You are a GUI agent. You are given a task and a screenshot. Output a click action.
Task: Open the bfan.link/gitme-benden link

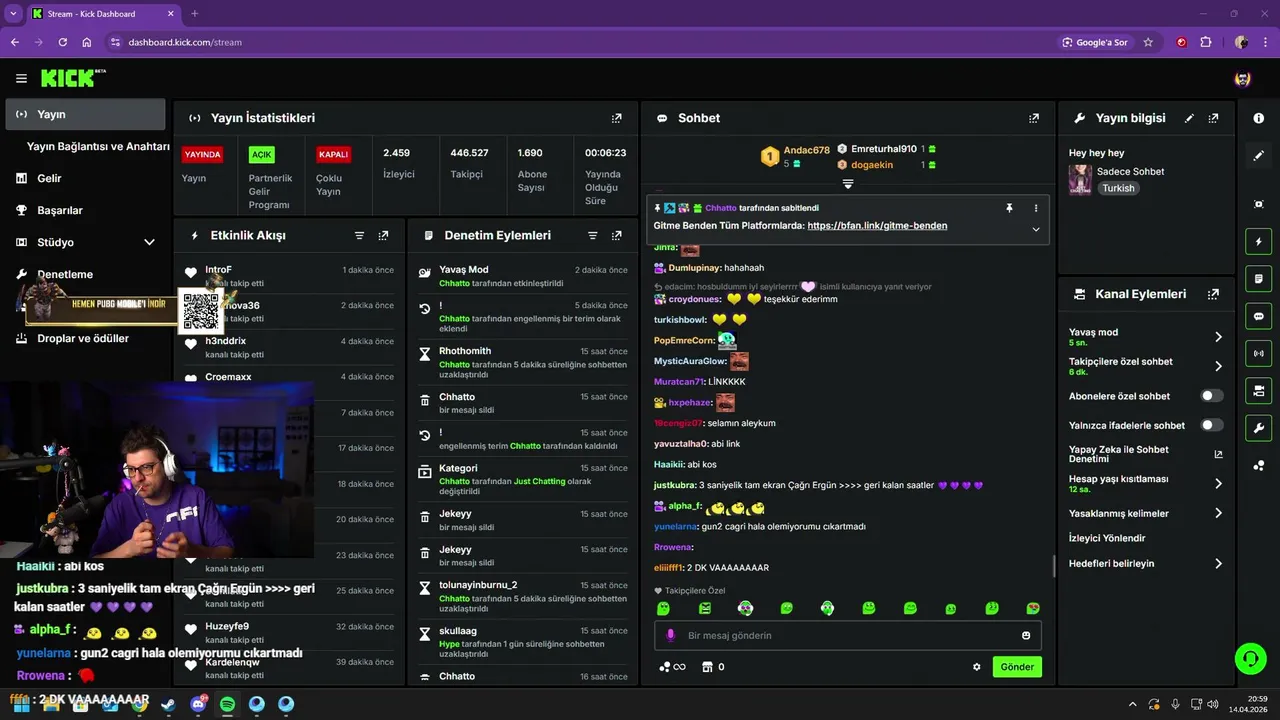pos(877,226)
